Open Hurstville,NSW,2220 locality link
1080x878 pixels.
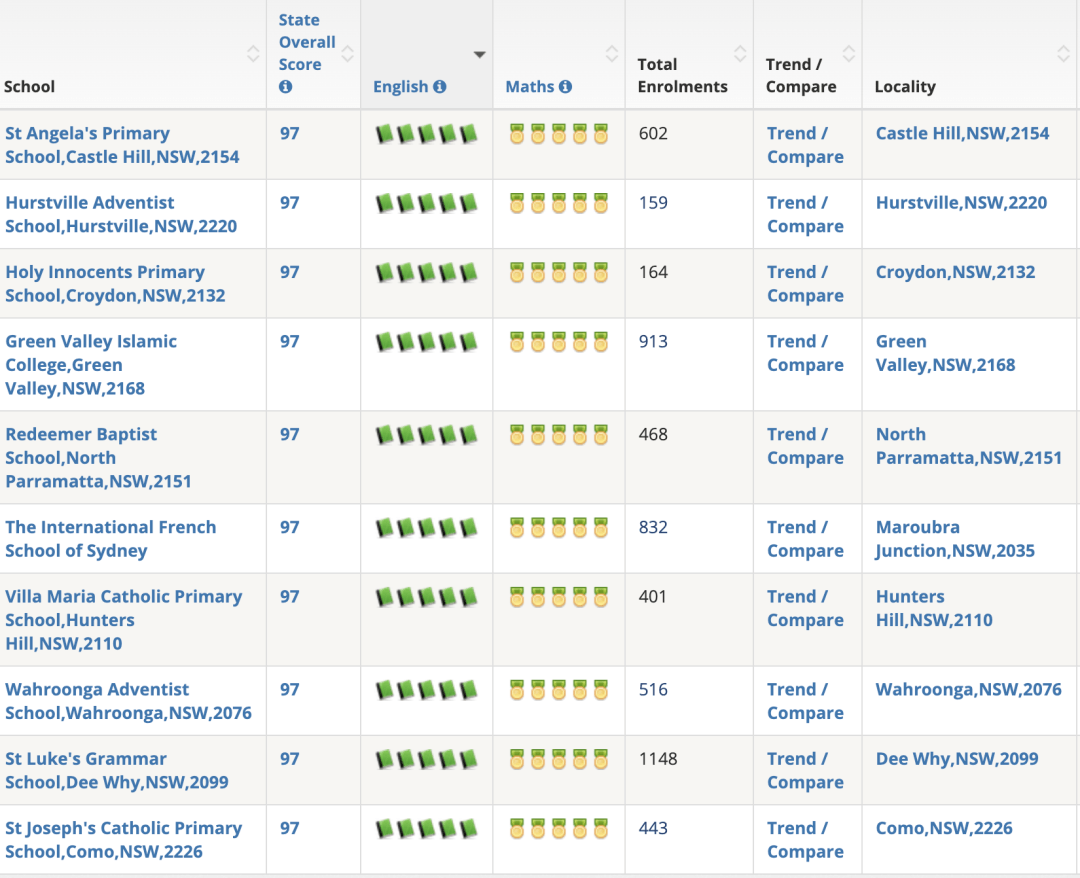[x=961, y=203]
